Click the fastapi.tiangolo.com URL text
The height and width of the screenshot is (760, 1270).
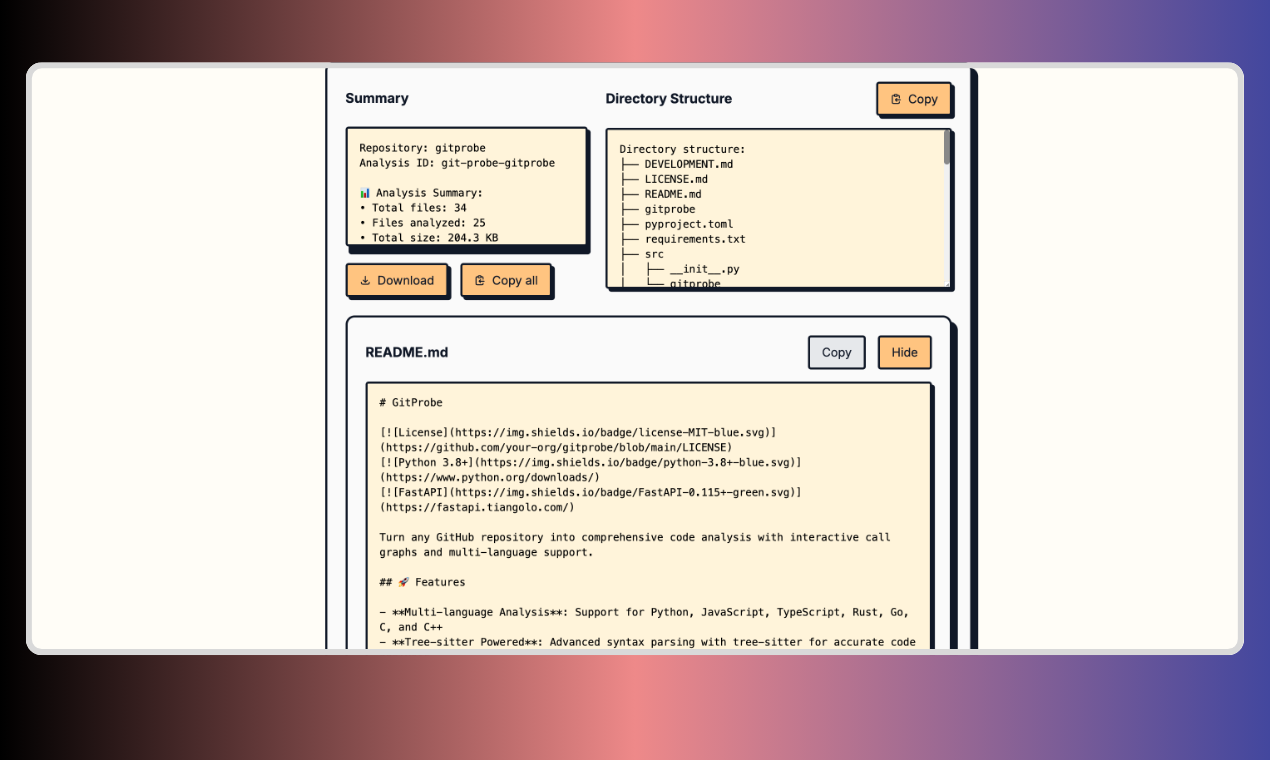(x=477, y=508)
